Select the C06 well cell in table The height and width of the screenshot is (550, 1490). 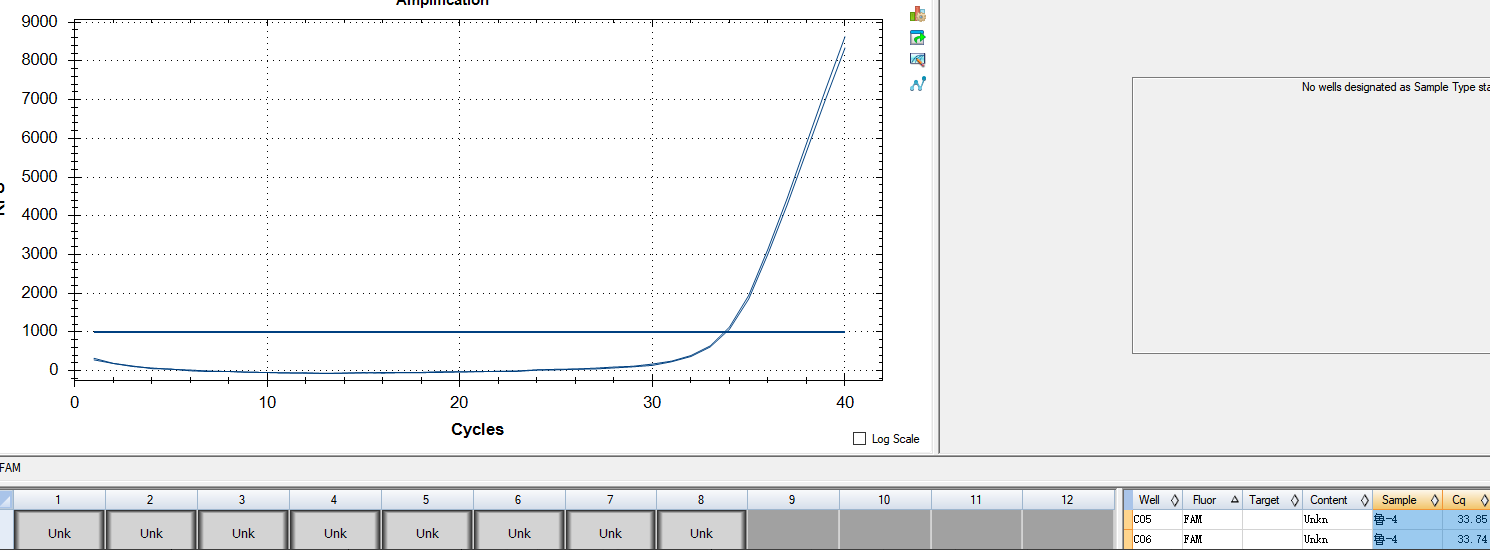(x=1156, y=540)
